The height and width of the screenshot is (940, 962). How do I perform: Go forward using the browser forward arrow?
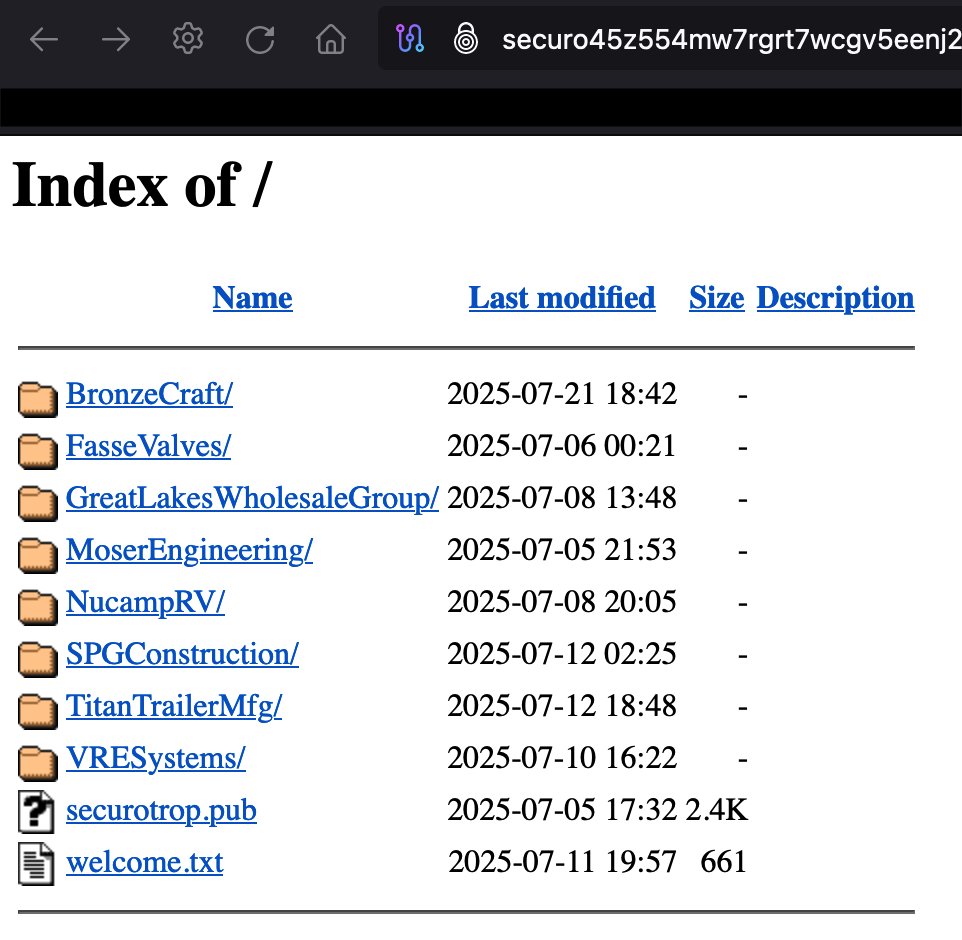point(115,40)
